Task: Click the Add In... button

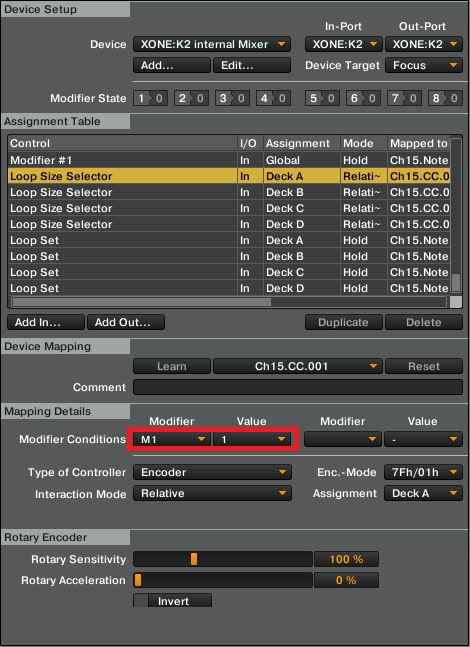Action: pyautogui.click(x=46, y=322)
